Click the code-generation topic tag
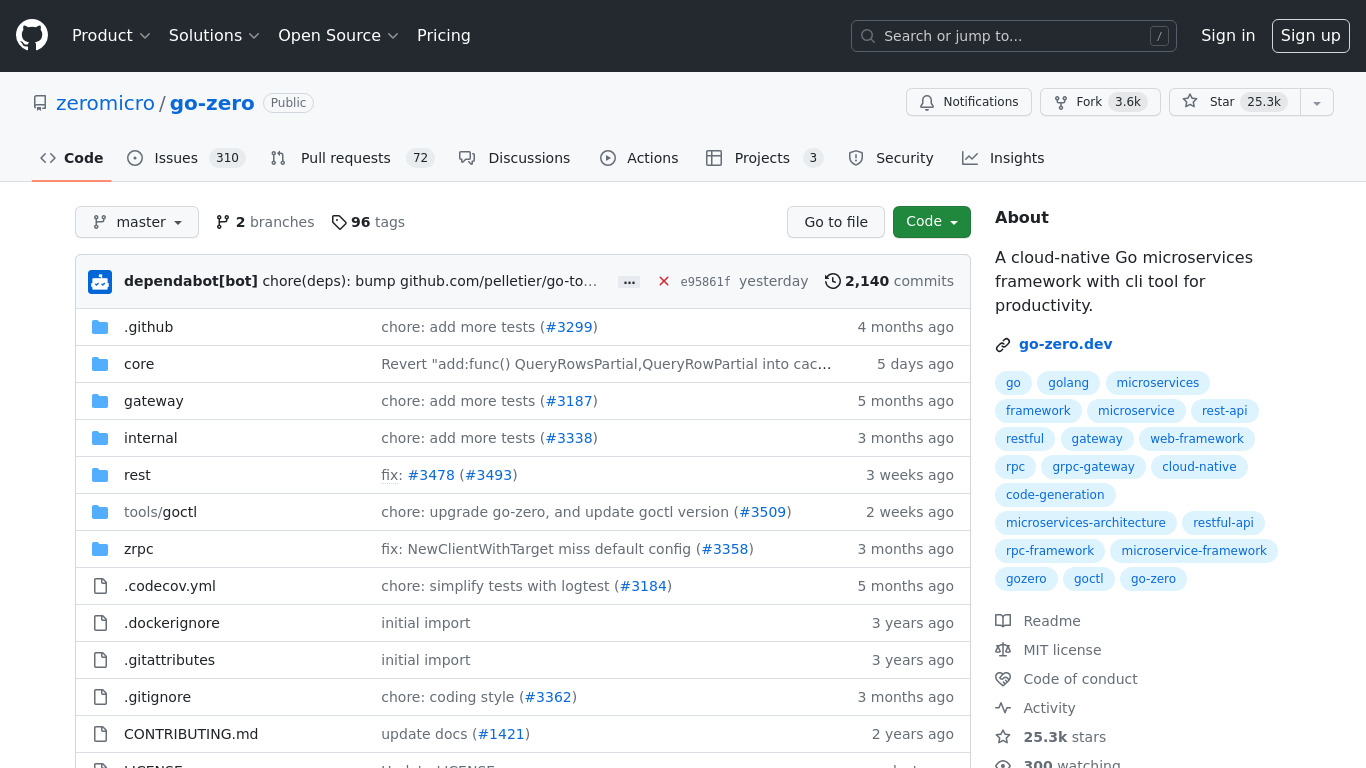 click(x=1055, y=495)
